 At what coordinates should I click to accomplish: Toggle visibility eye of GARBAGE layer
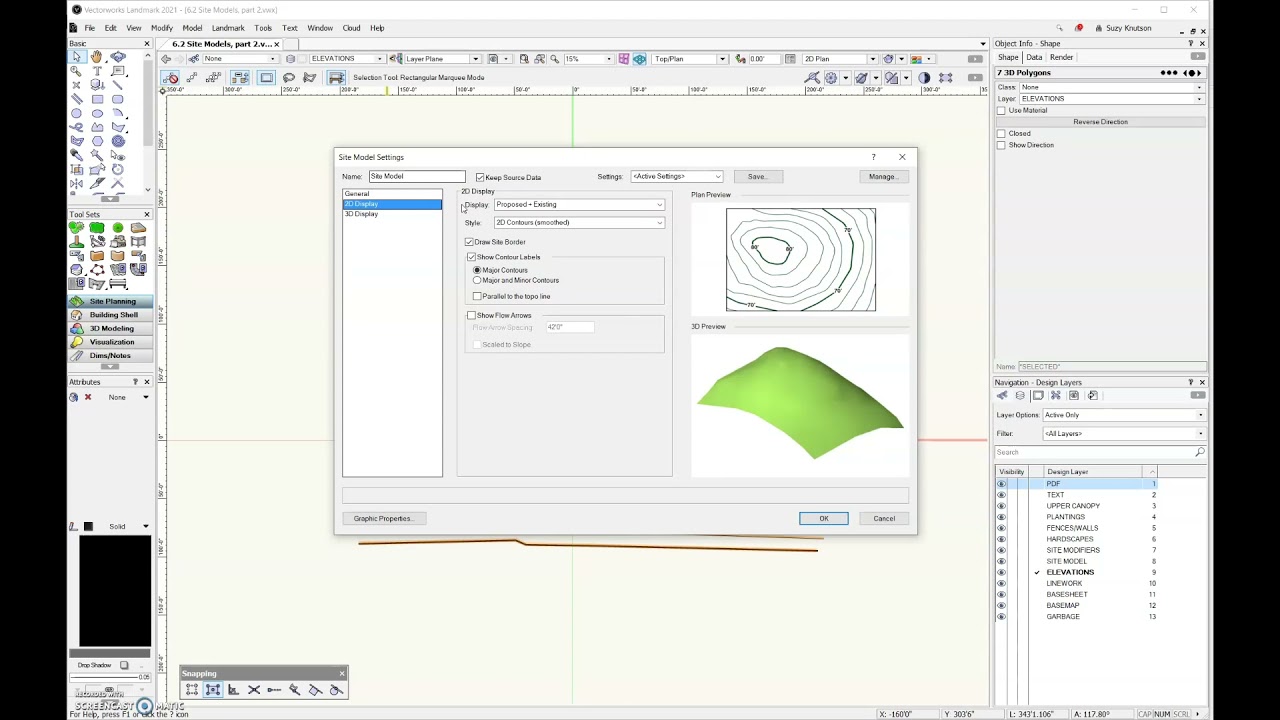[x=1001, y=617]
